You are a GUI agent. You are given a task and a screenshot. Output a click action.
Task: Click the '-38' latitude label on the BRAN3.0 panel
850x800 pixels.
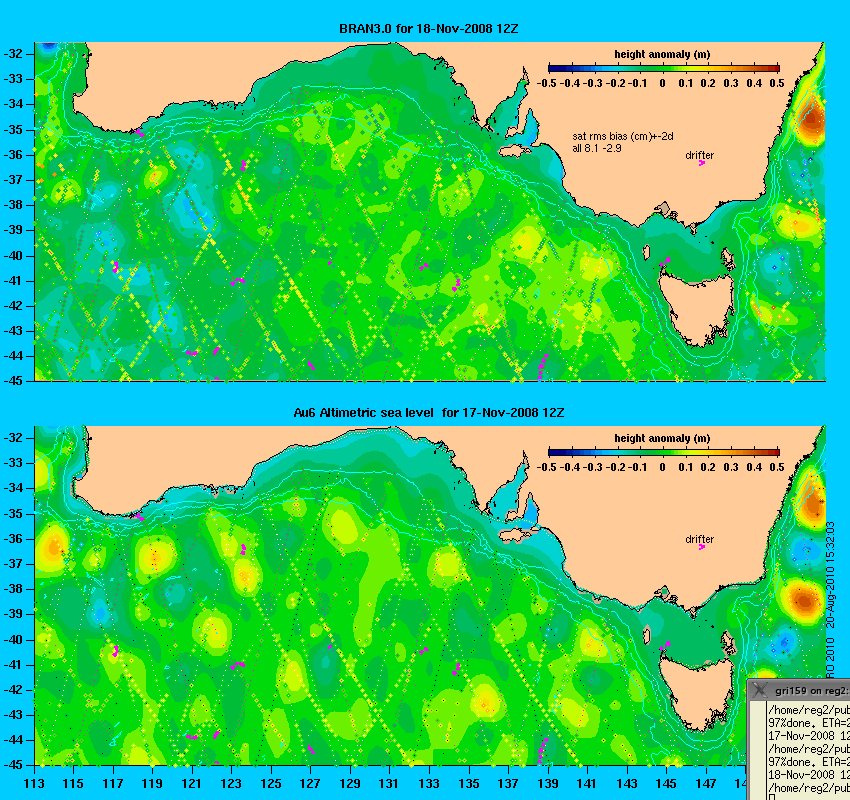[13, 205]
